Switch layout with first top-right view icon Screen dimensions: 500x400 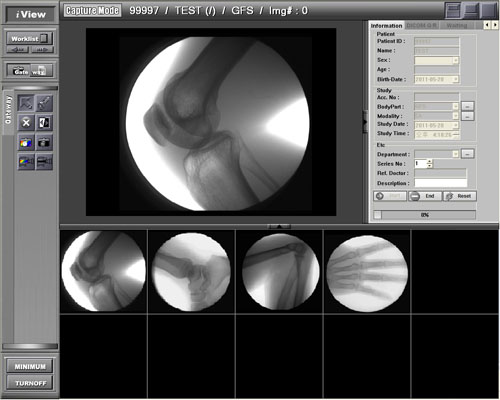pos(453,10)
